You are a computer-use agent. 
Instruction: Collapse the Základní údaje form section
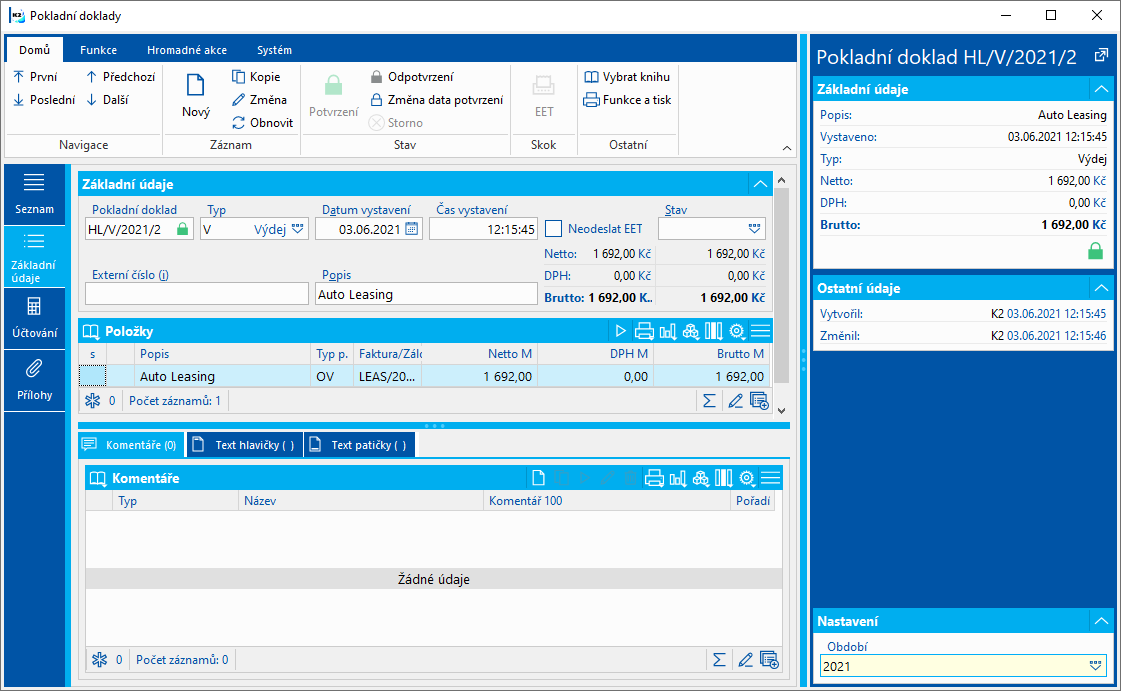click(x=760, y=184)
